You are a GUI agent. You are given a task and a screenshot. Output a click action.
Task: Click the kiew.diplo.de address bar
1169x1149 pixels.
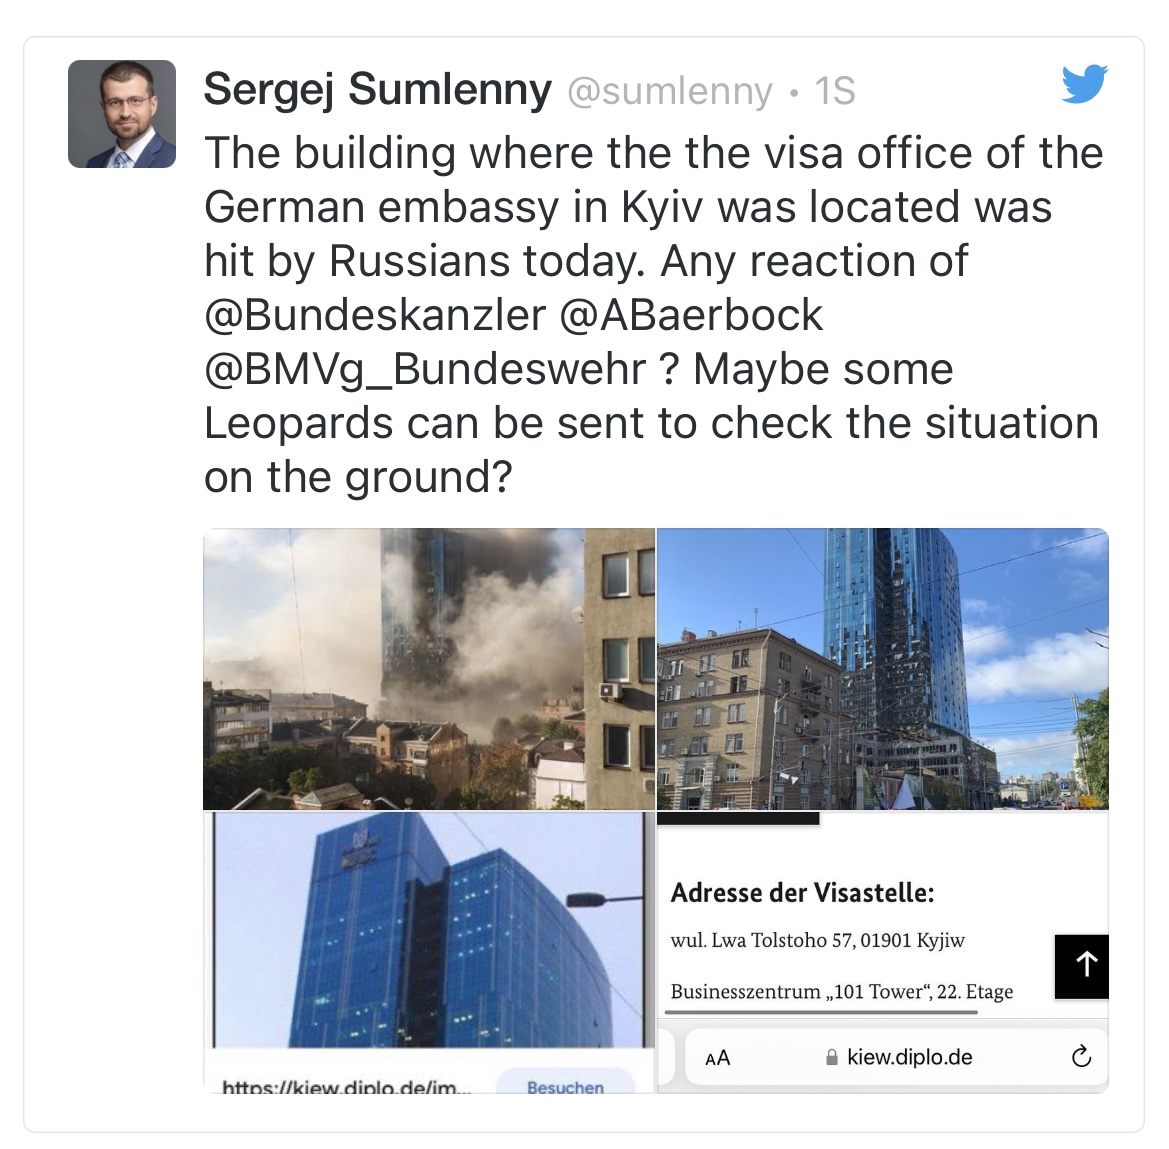coord(897,1057)
